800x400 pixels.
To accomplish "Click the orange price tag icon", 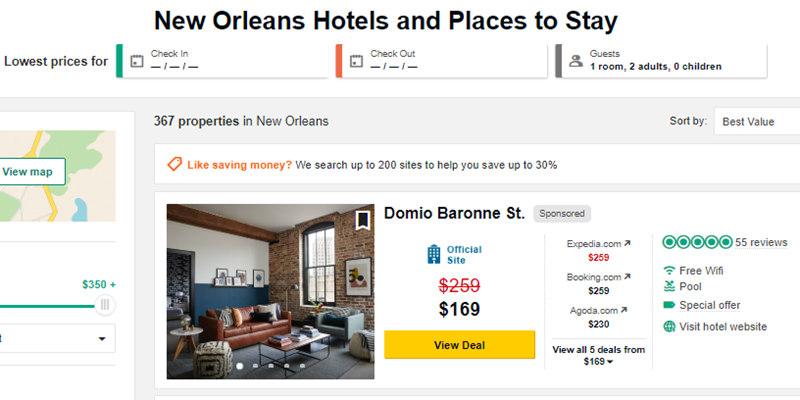I will tap(174, 164).
